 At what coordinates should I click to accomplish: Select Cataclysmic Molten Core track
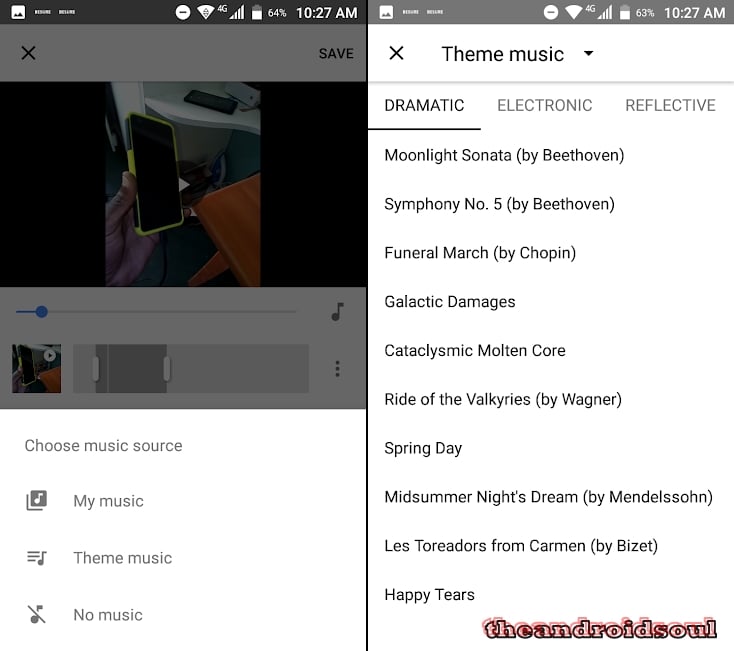(x=551, y=351)
